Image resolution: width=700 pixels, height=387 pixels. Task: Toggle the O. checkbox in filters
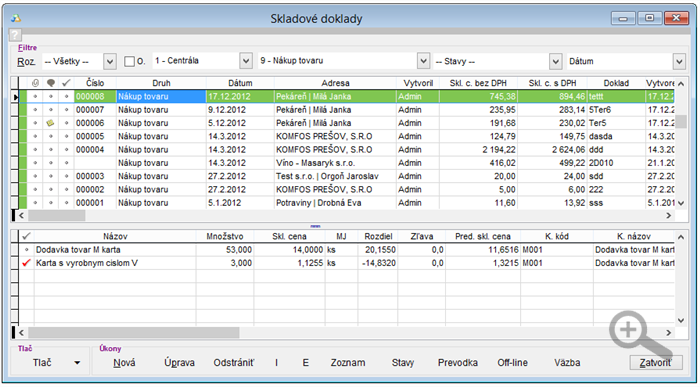(x=129, y=62)
